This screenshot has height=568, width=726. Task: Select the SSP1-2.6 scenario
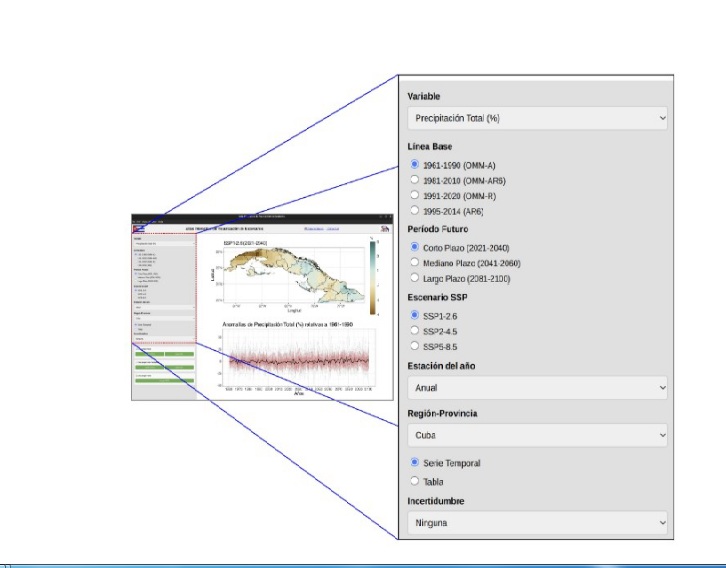414,315
